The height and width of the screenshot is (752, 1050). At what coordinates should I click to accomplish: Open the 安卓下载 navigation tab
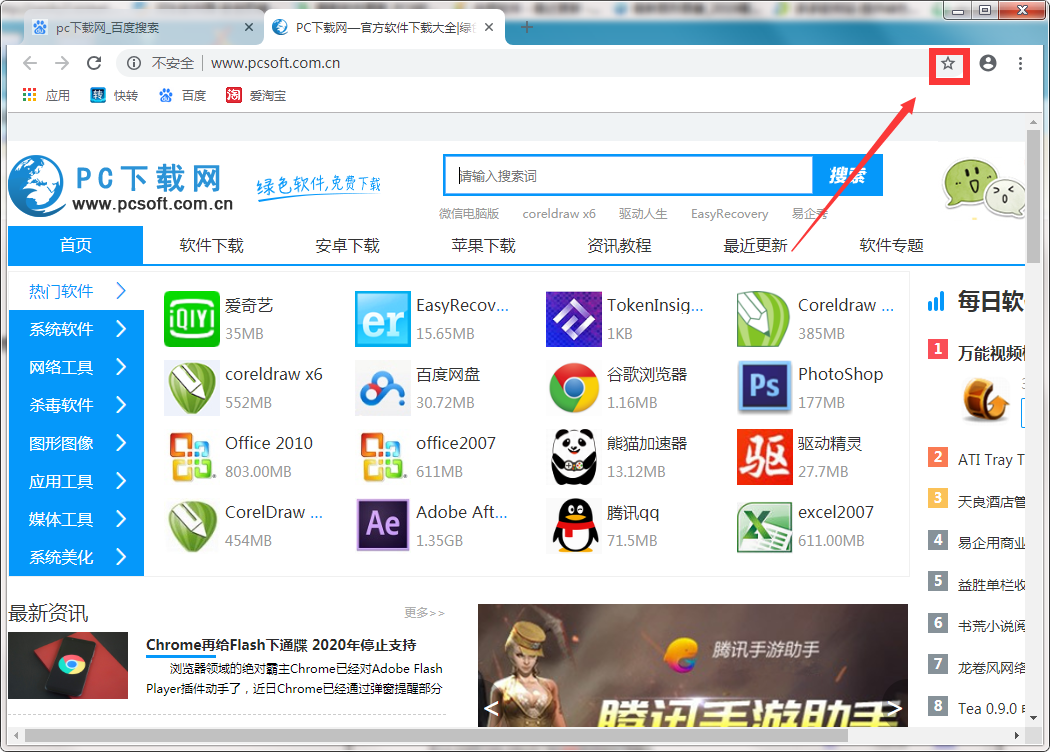(348, 246)
